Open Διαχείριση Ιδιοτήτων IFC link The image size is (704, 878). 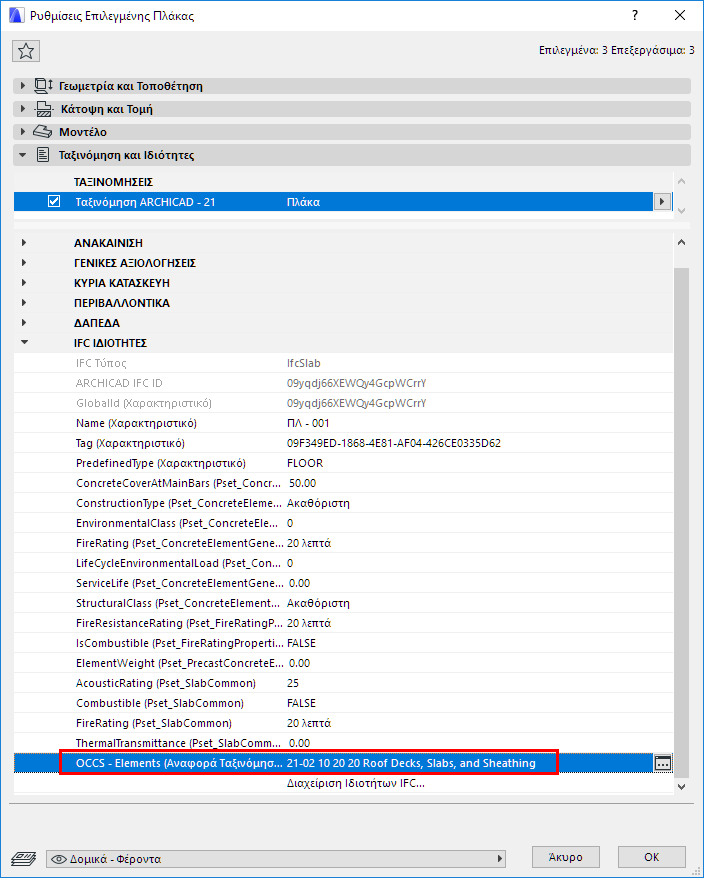pyautogui.click(x=356, y=783)
